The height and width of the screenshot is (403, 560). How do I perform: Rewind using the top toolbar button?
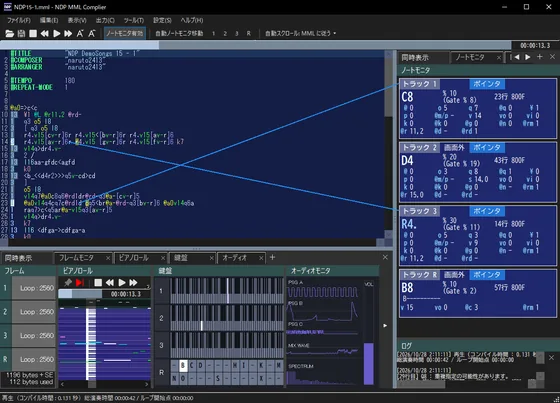[45, 34]
